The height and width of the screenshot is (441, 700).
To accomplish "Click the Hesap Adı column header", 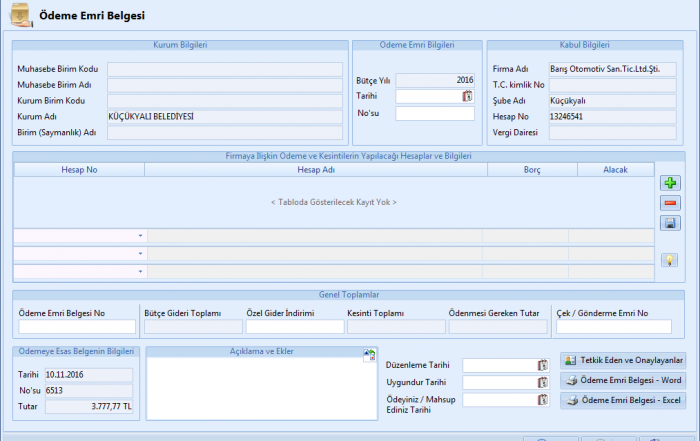I will coord(315,170).
